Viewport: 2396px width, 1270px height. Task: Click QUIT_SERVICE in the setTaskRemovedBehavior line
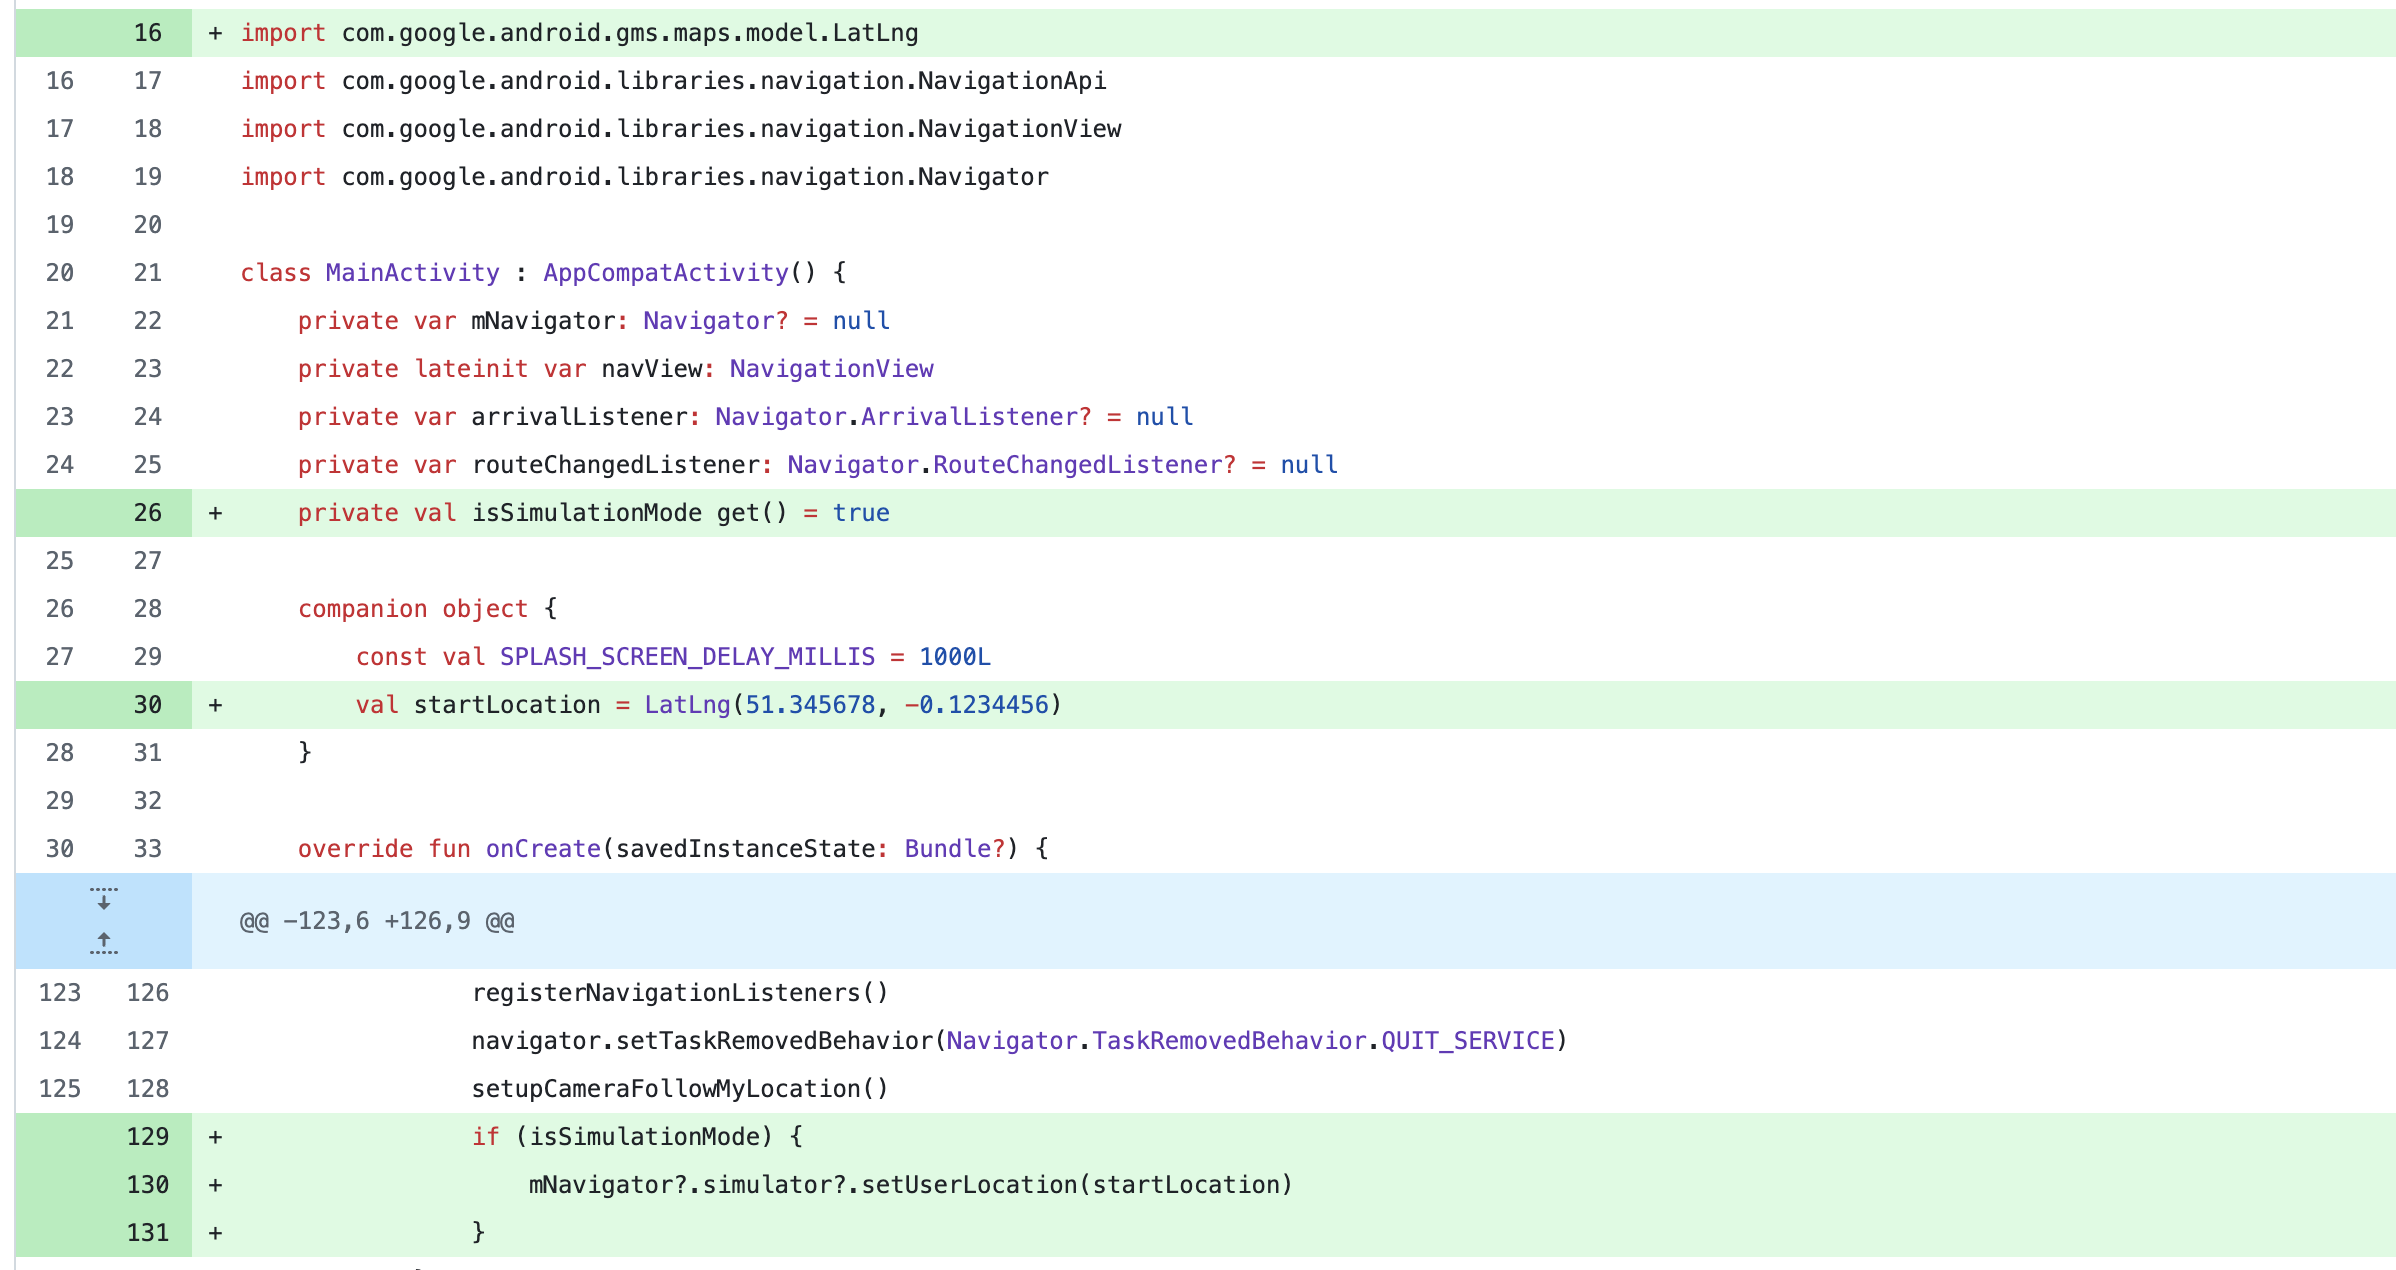pos(1467,1041)
